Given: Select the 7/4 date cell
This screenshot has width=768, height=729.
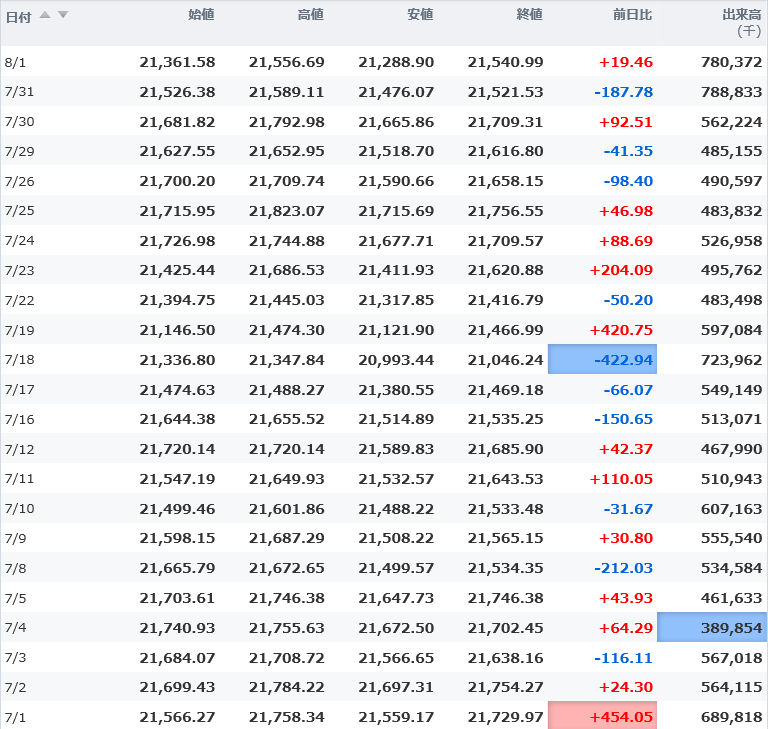Looking at the screenshot, I should pyautogui.click(x=15, y=628).
